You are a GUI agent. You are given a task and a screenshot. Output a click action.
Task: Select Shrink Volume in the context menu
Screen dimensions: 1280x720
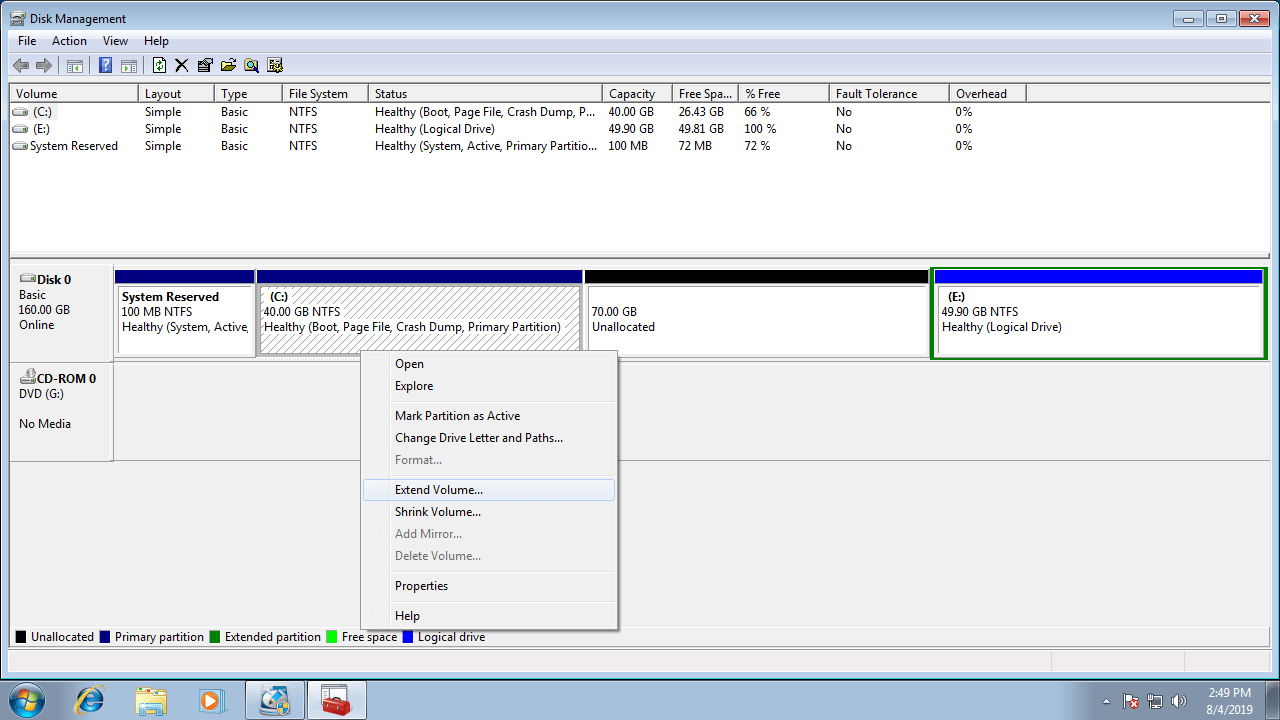[437, 512]
